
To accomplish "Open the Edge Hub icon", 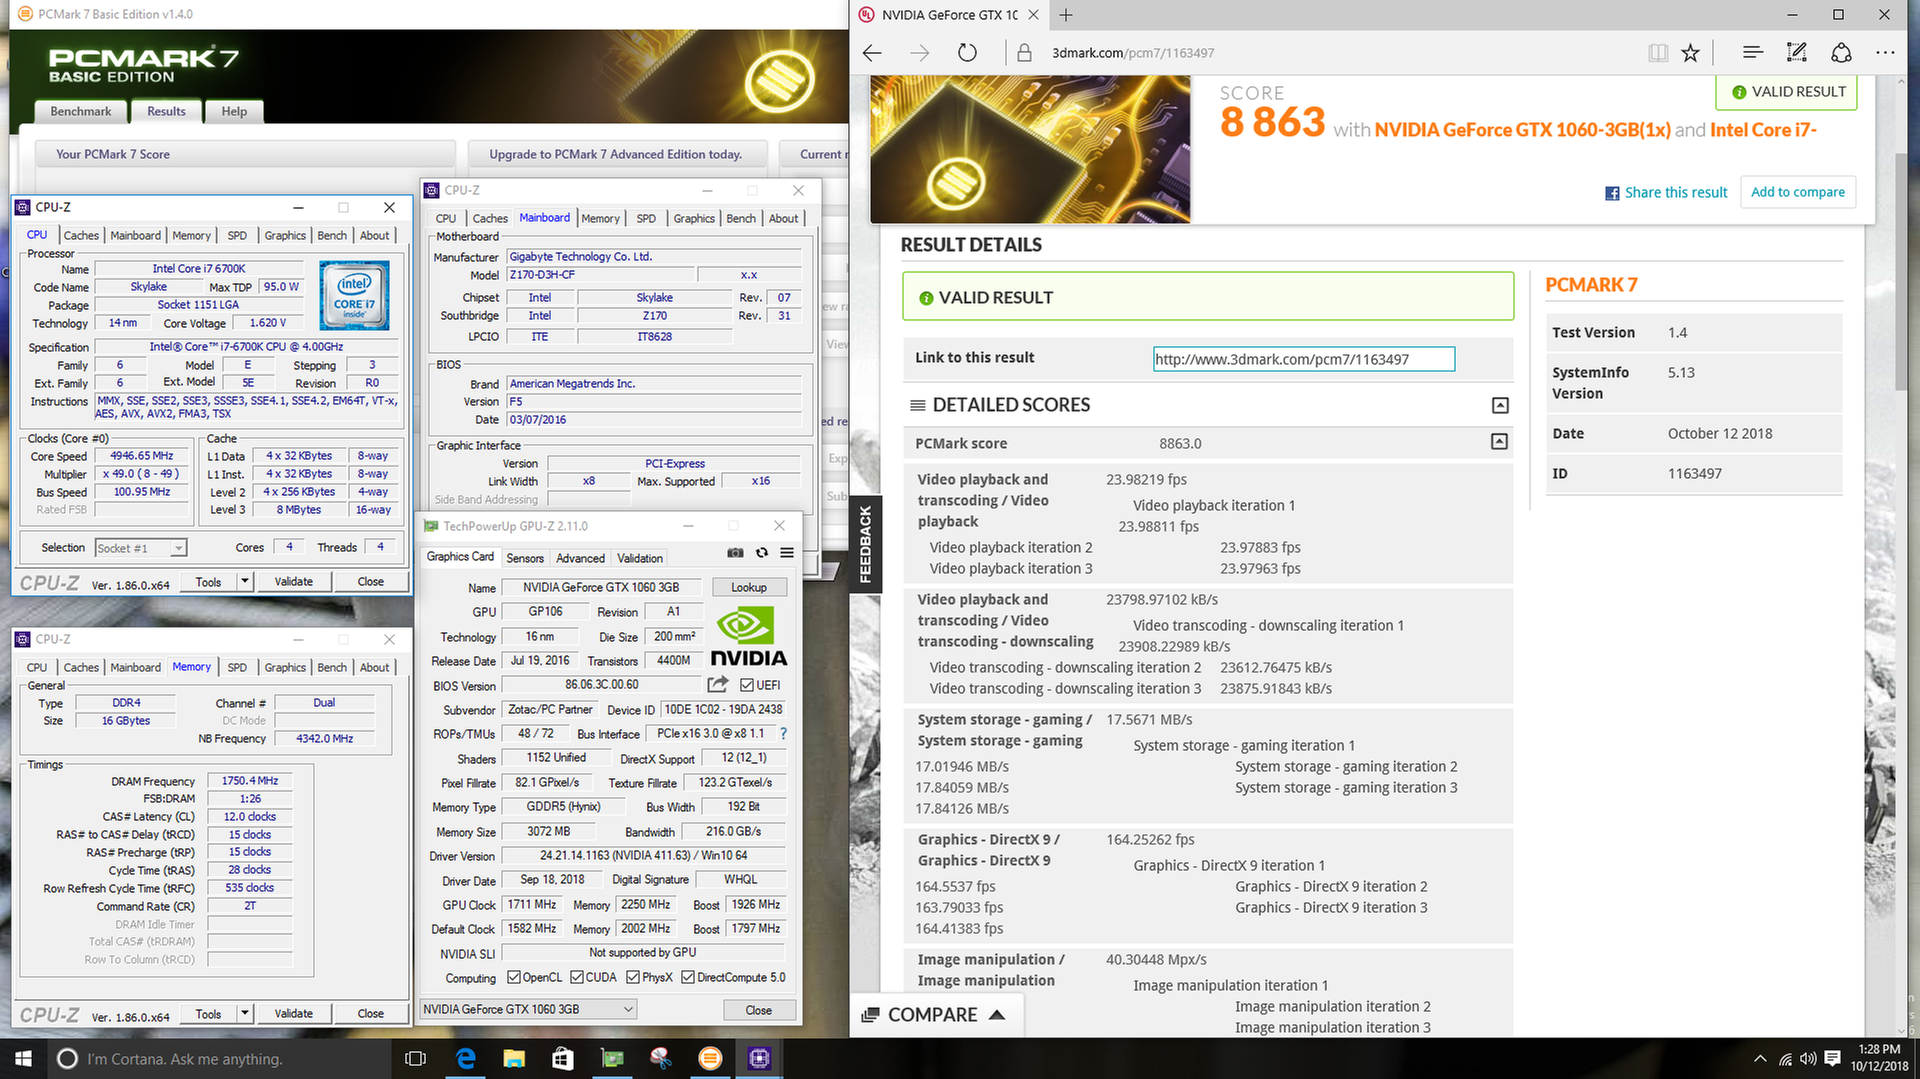I will [1752, 53].
